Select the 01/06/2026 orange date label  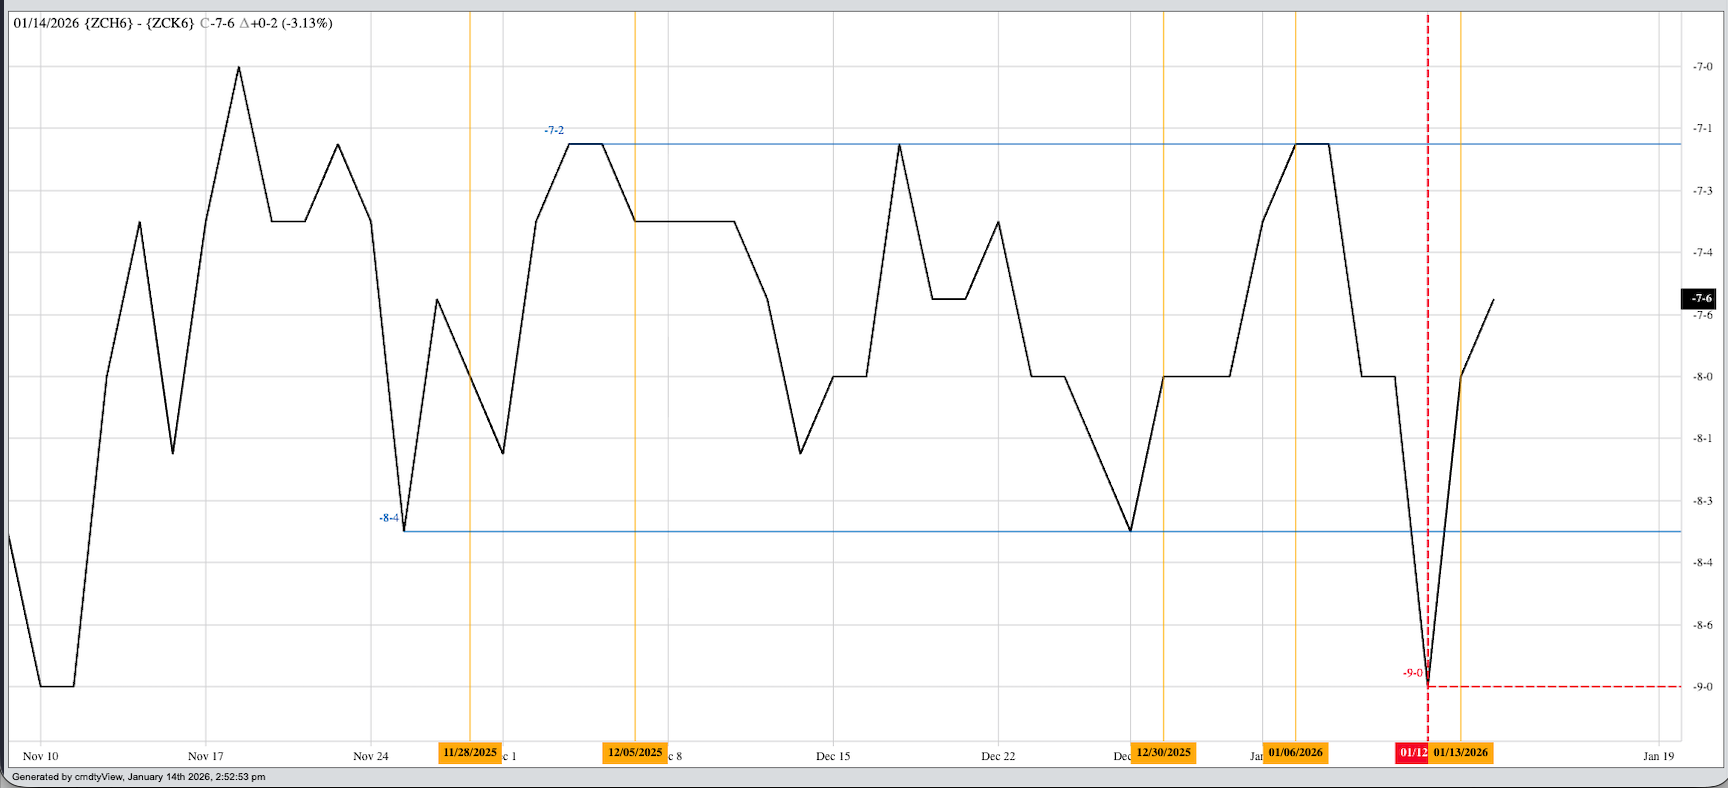pos(1295,753)
